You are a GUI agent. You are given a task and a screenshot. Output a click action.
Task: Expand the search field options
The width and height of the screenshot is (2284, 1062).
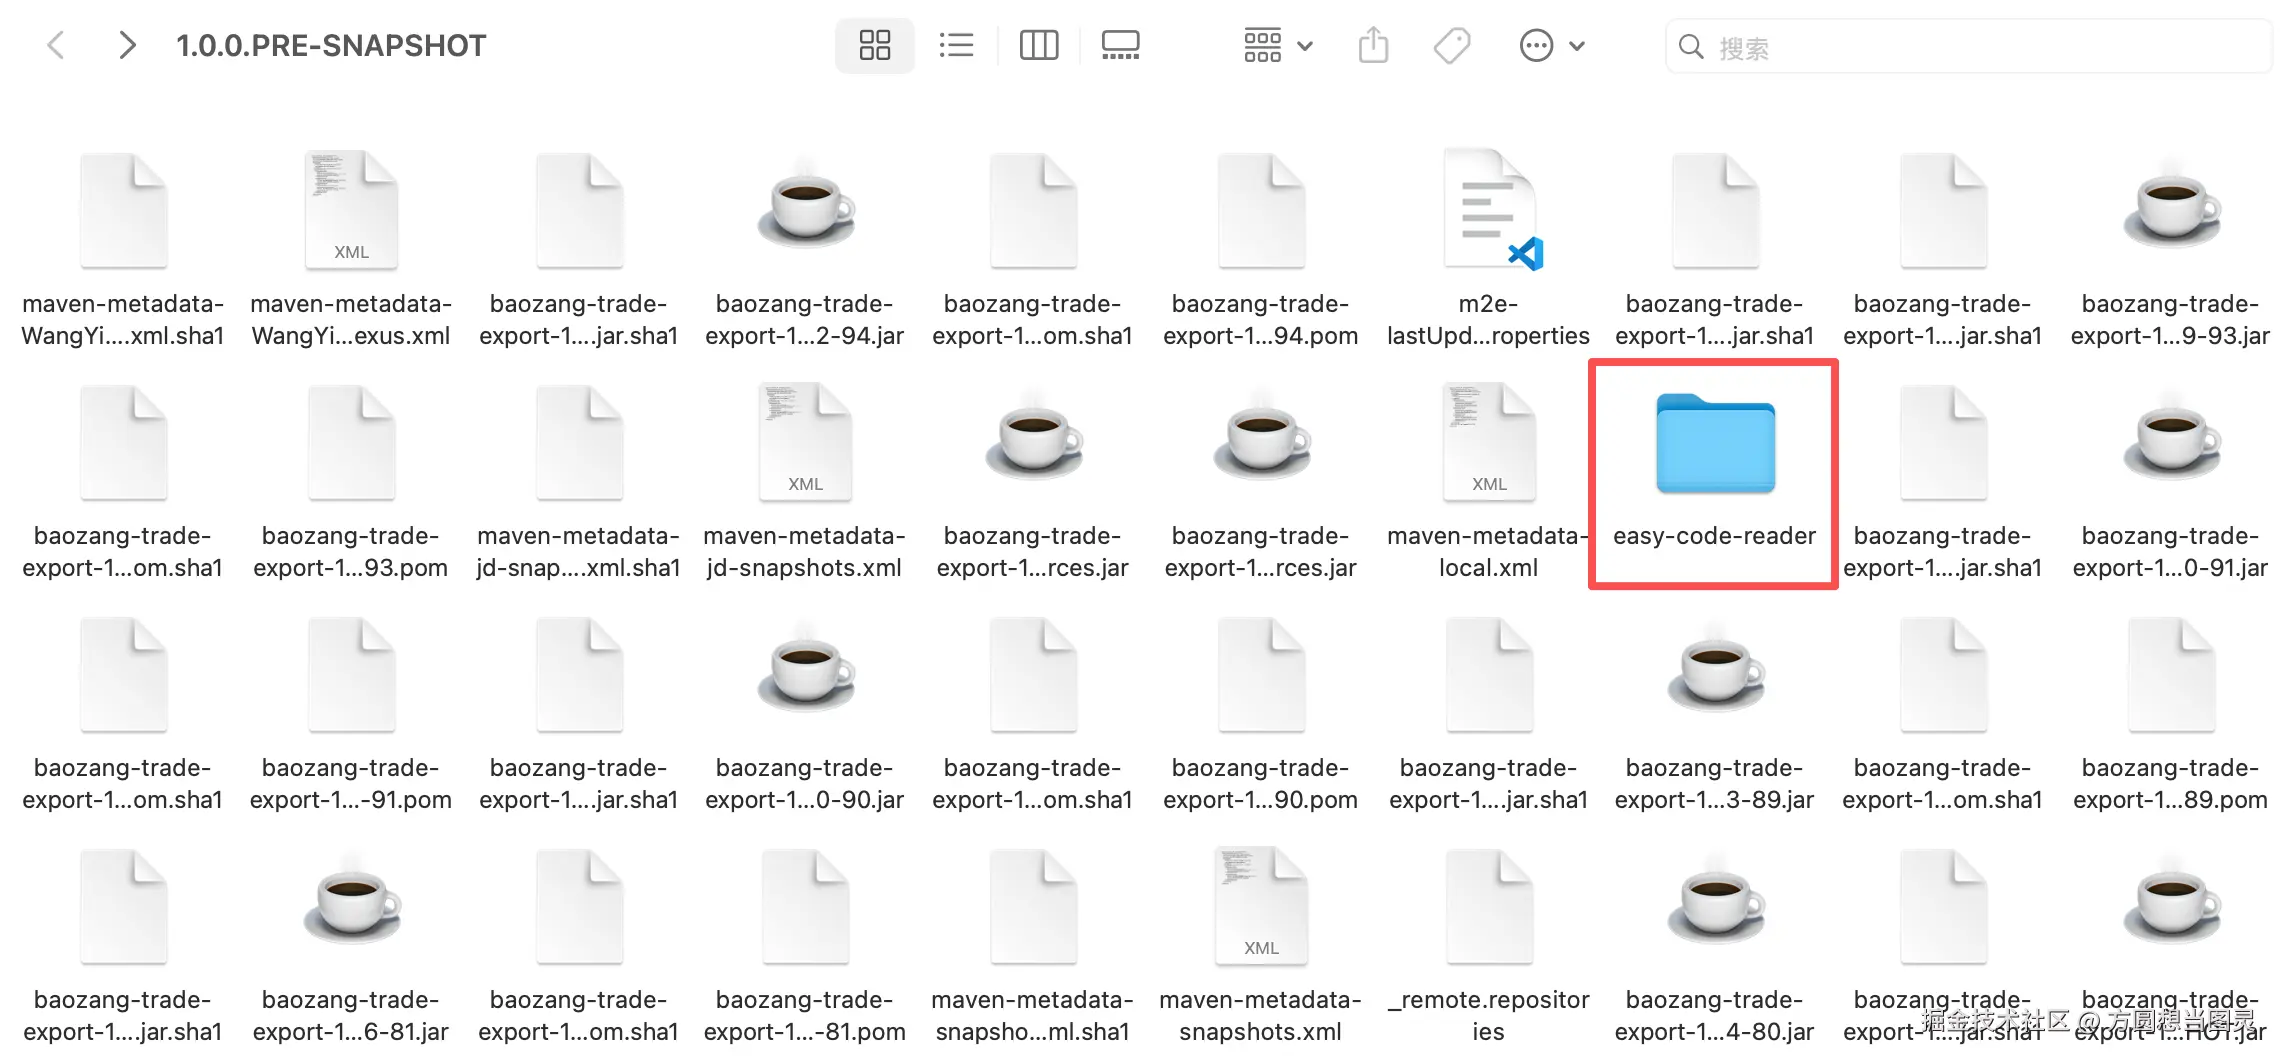click(x=1690, y=46)
